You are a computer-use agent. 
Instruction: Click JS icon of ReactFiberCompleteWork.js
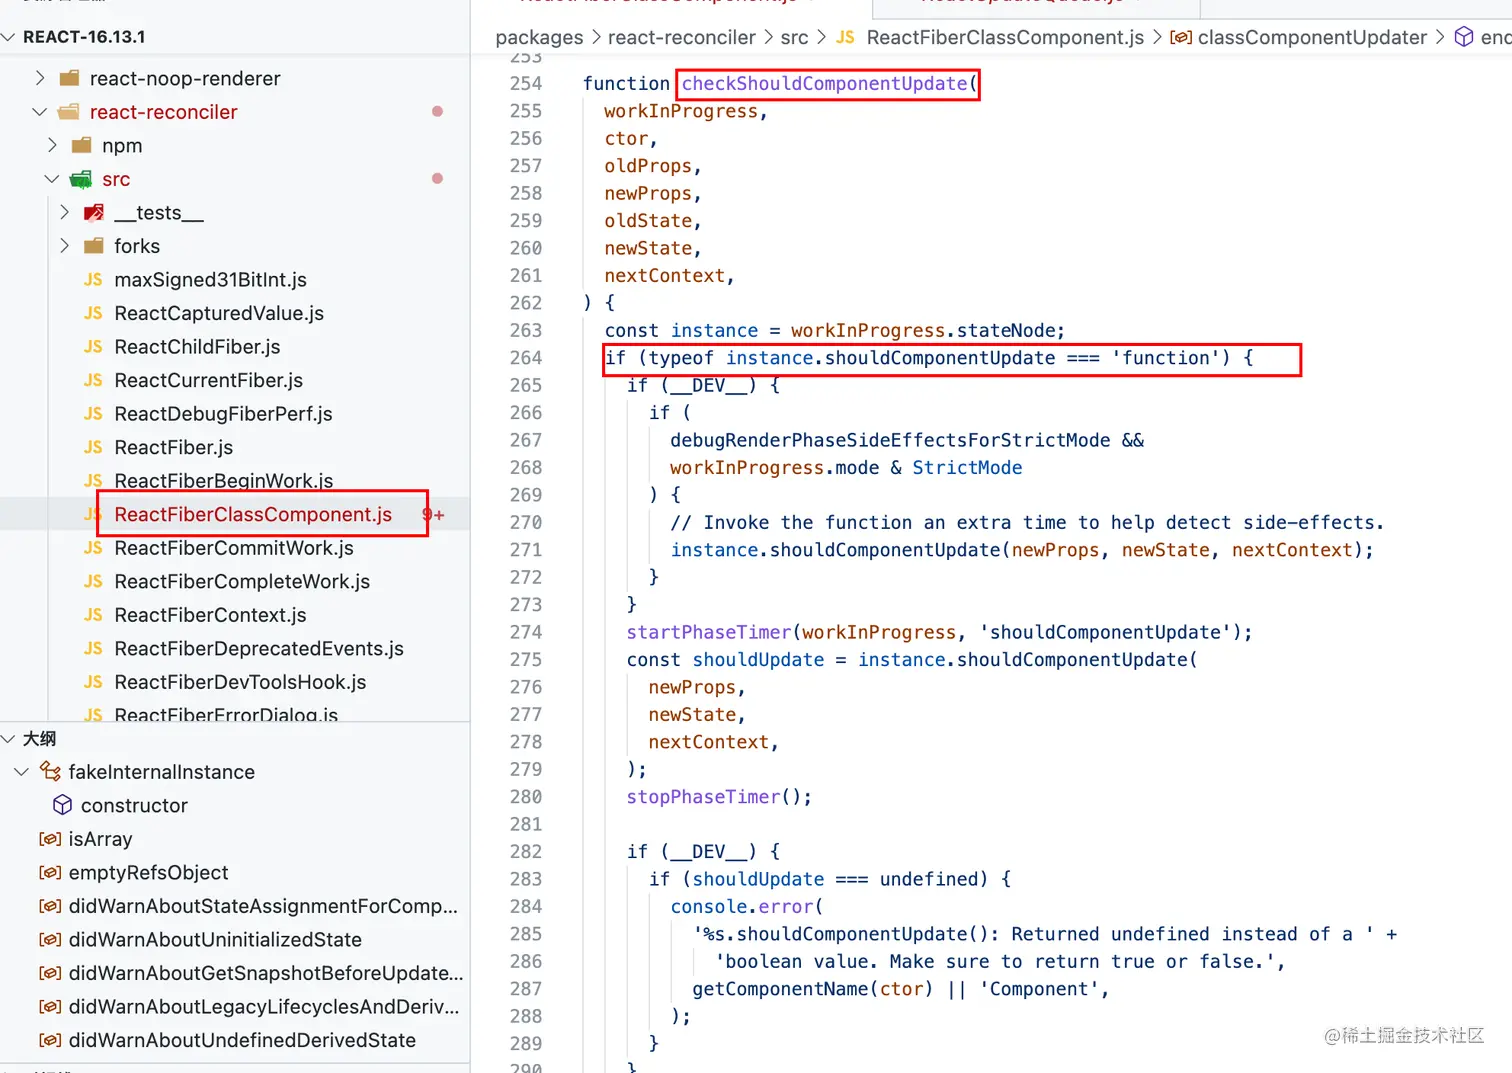pos(93,581)
